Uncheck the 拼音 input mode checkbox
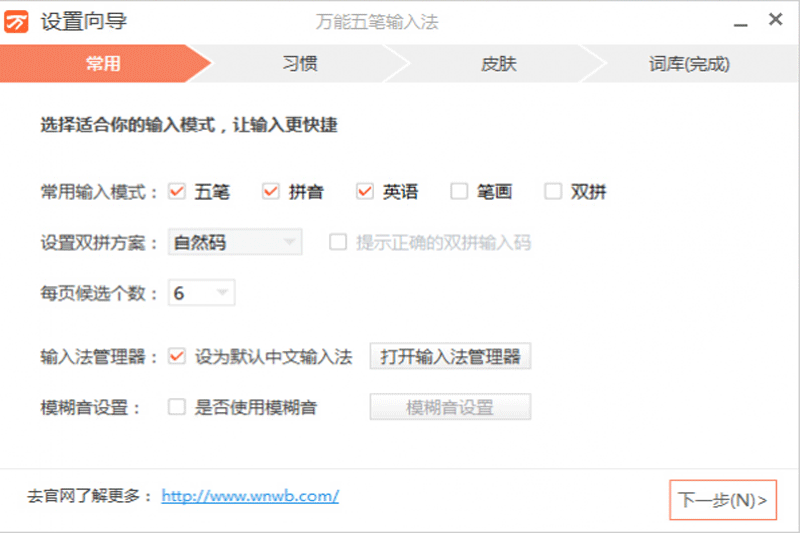The height and width of the screenshot is (533, 800). coord(270,192)
